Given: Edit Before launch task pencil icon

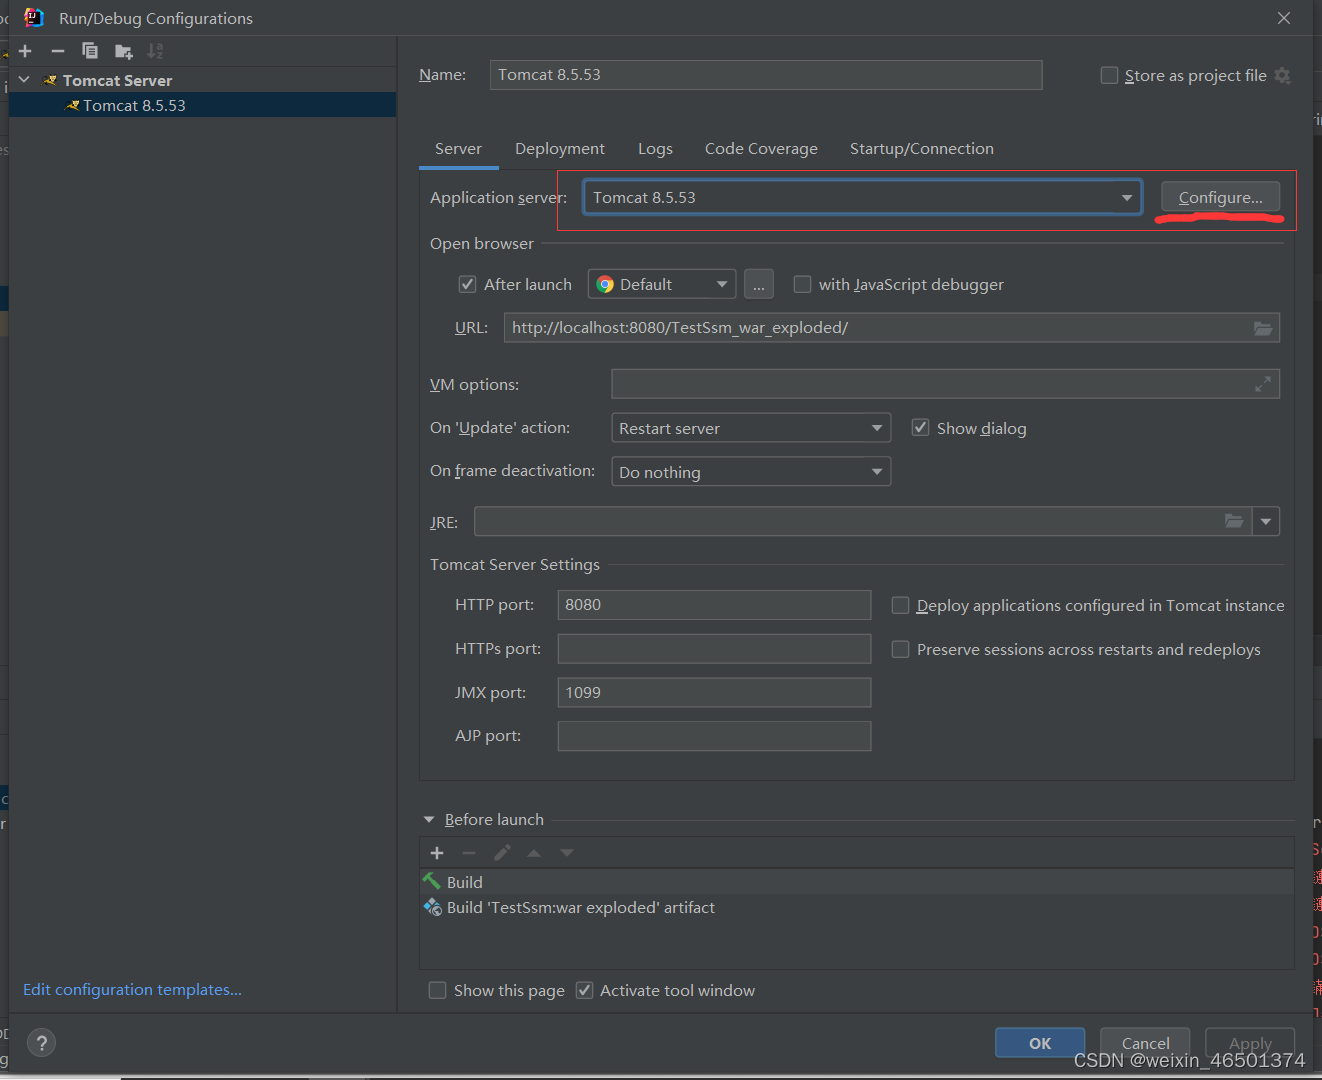Looking at the screenshot, I should 502,853.
